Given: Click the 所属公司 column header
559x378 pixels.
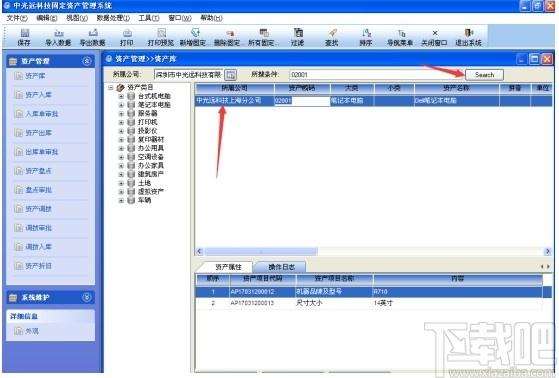Looking at the screenshot, I should [235, 88].
